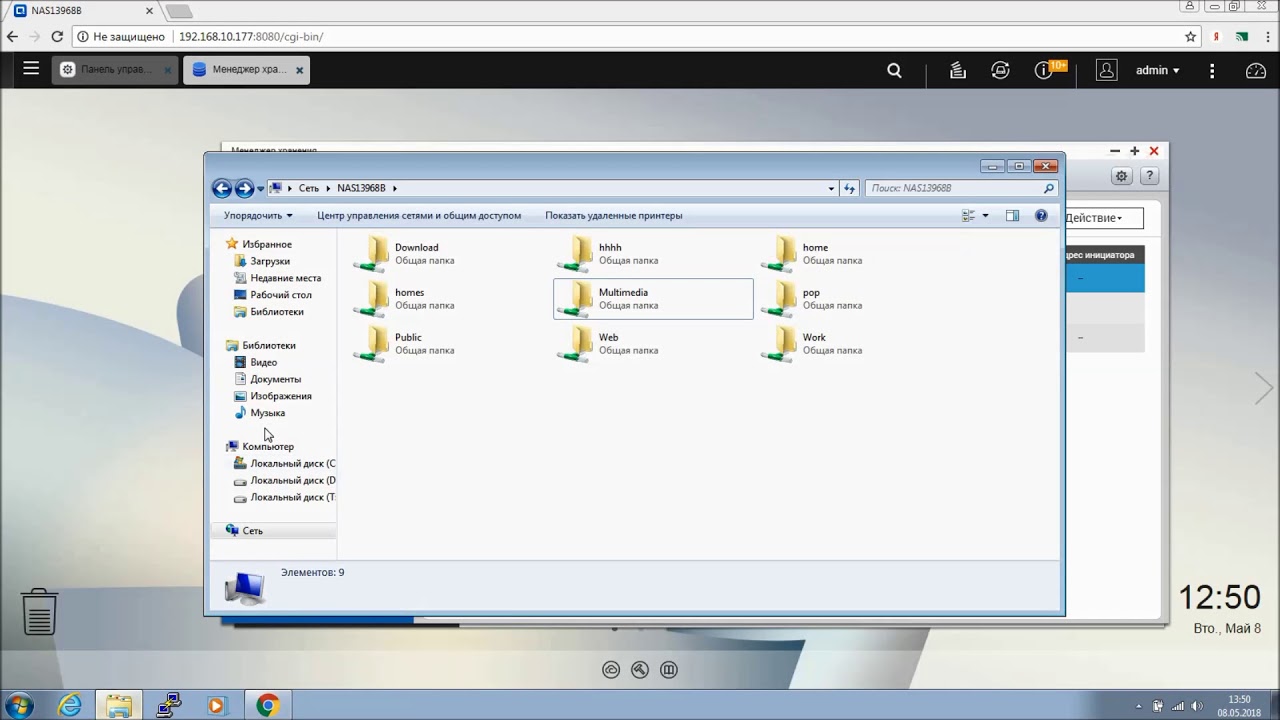The image size is (1280, 720).
Task: Refresh the Explorer address bar location
Action: point(850,188)
